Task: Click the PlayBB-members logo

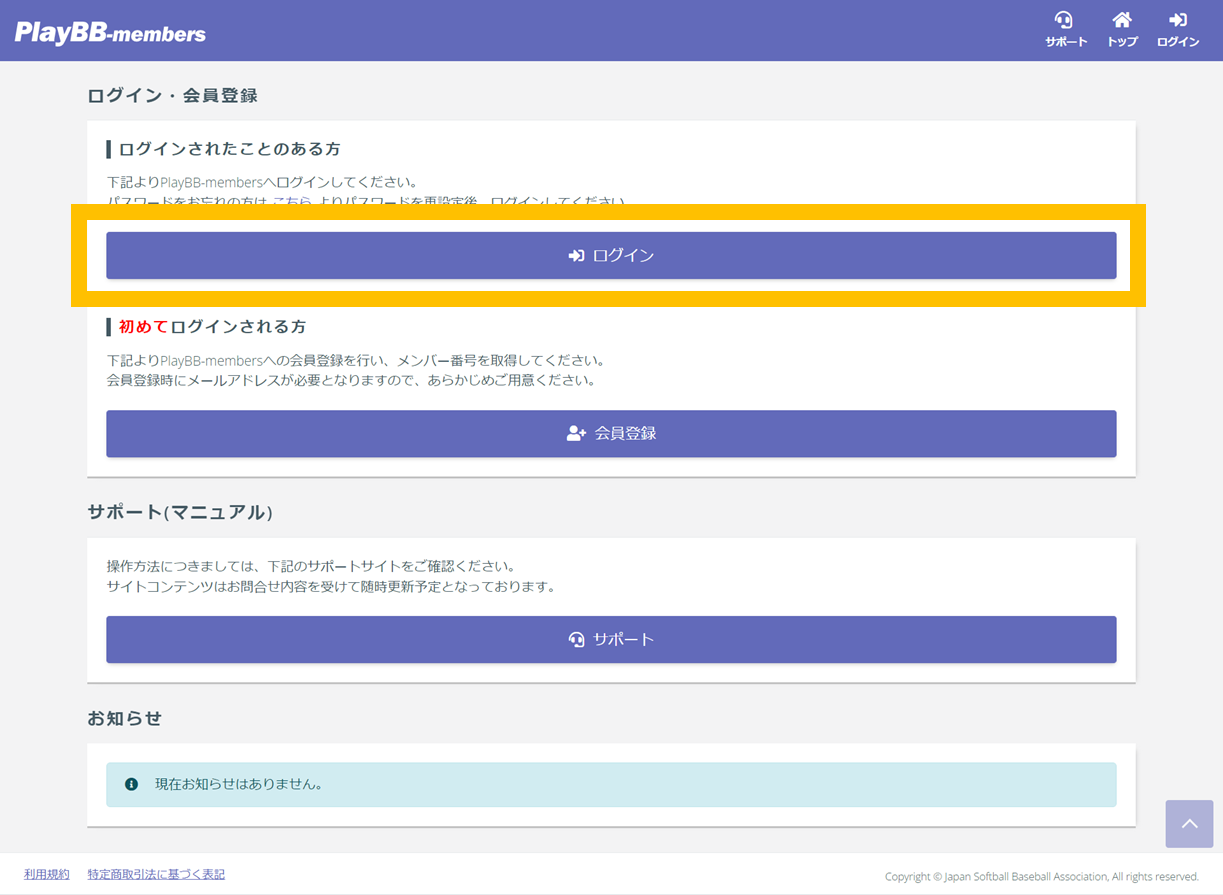Action: pyautogui.click(x=110, y=33)
